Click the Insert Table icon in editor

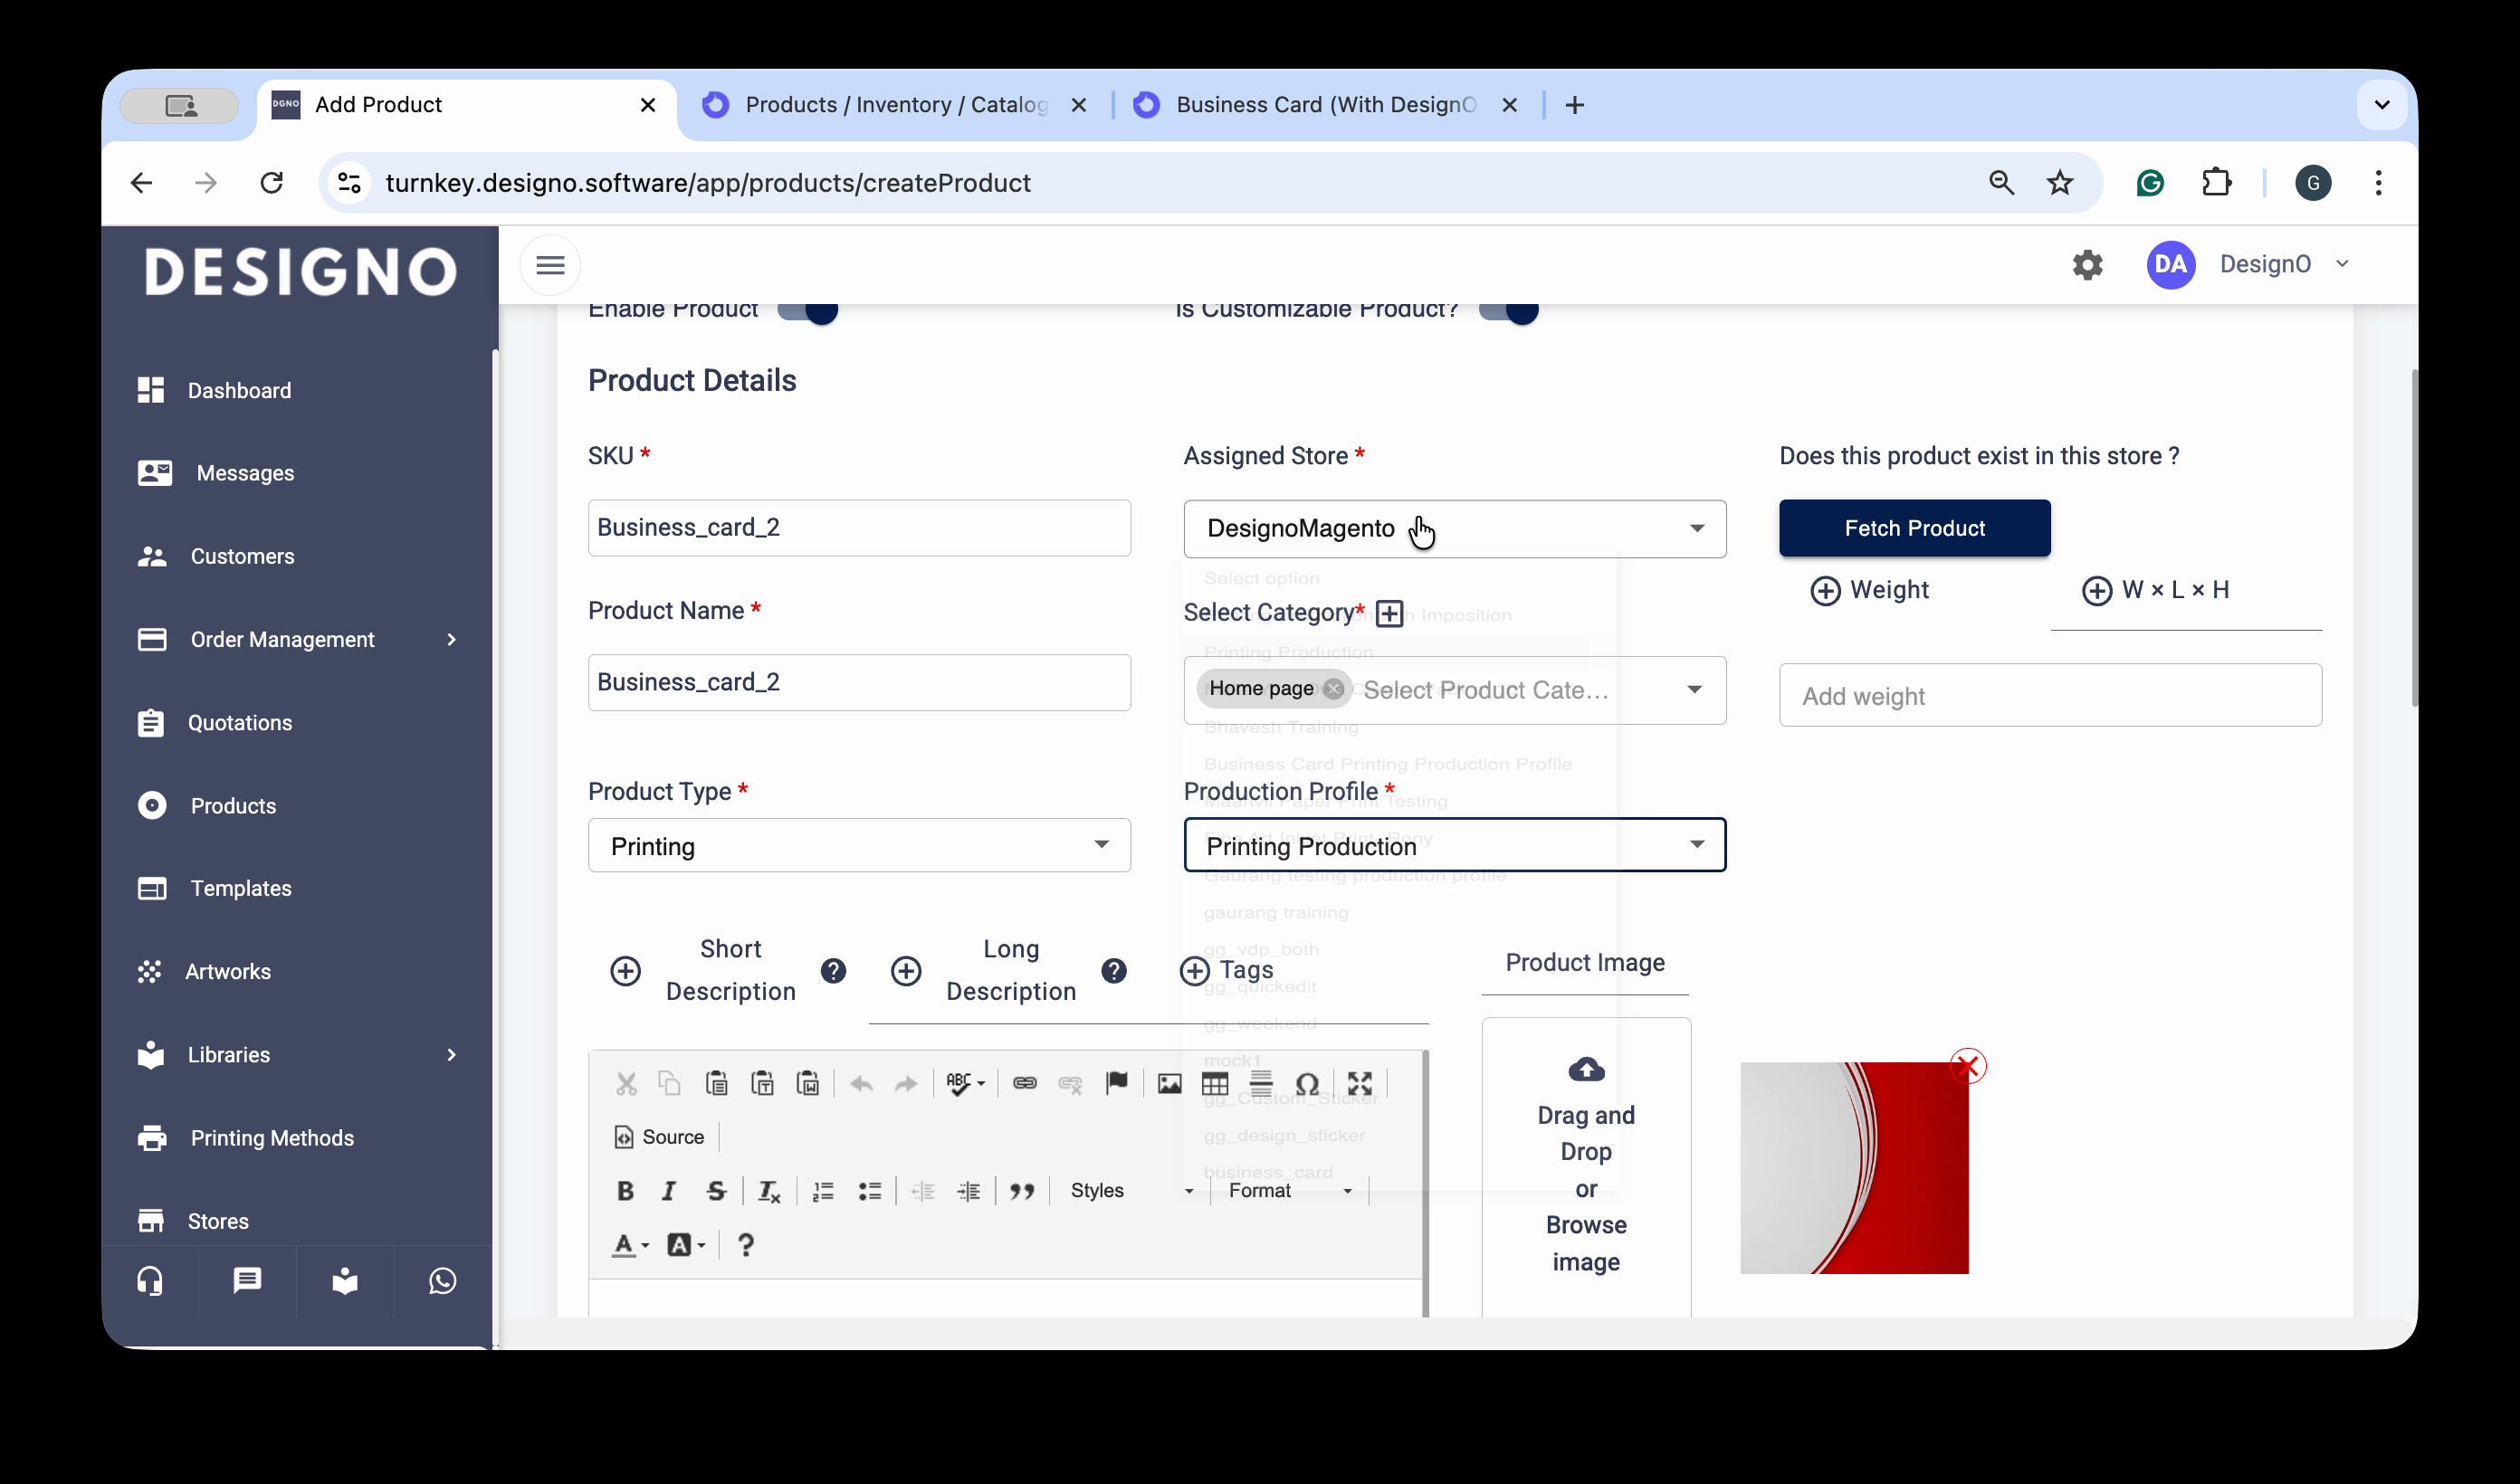1214,1083
